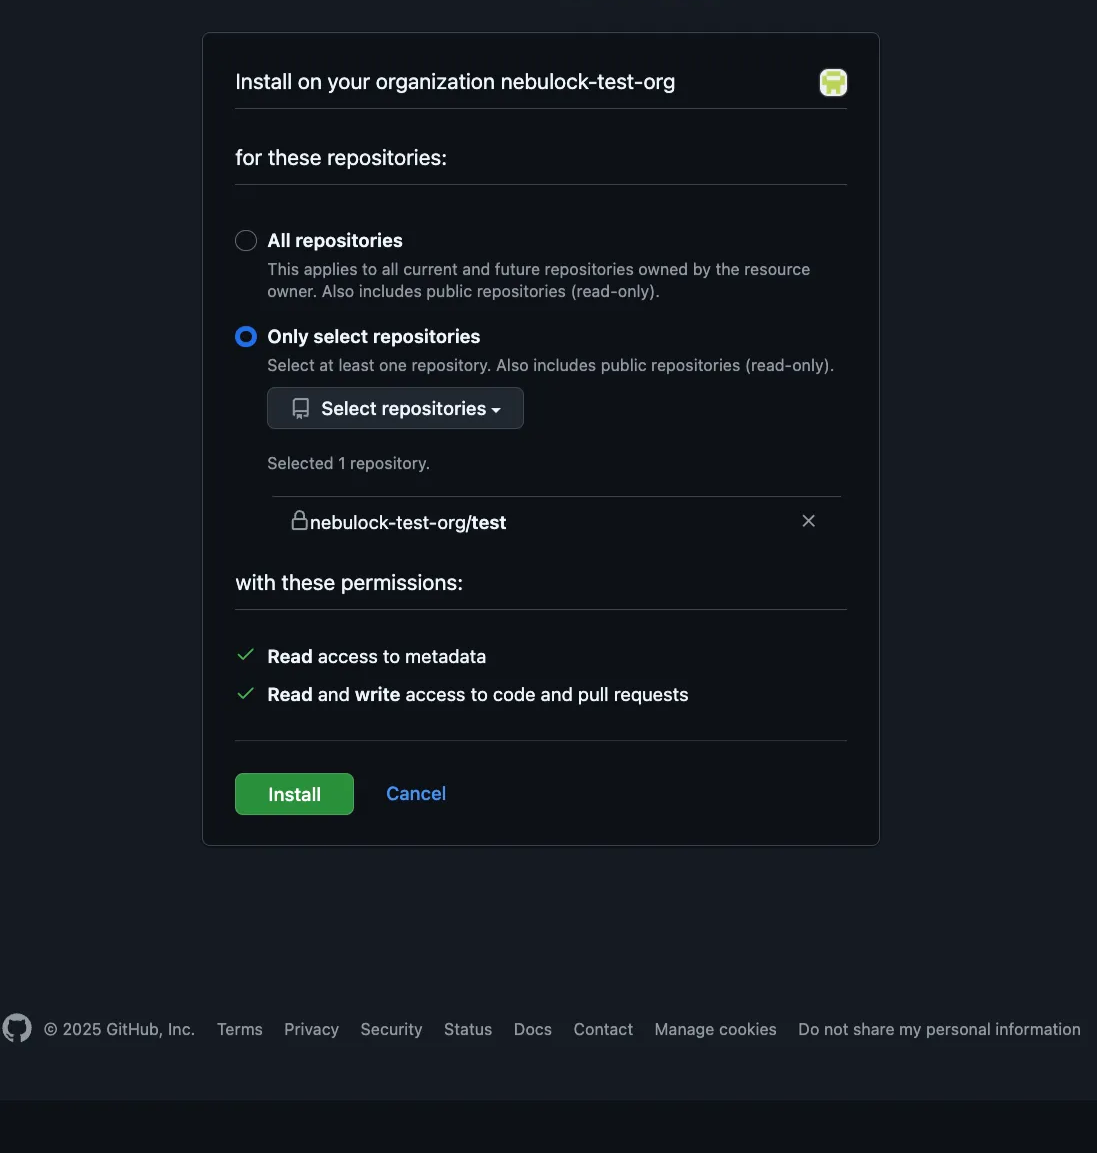Click Do not share my personal information
The image size is (1097, 1153).
click(x=940, y=1029)
